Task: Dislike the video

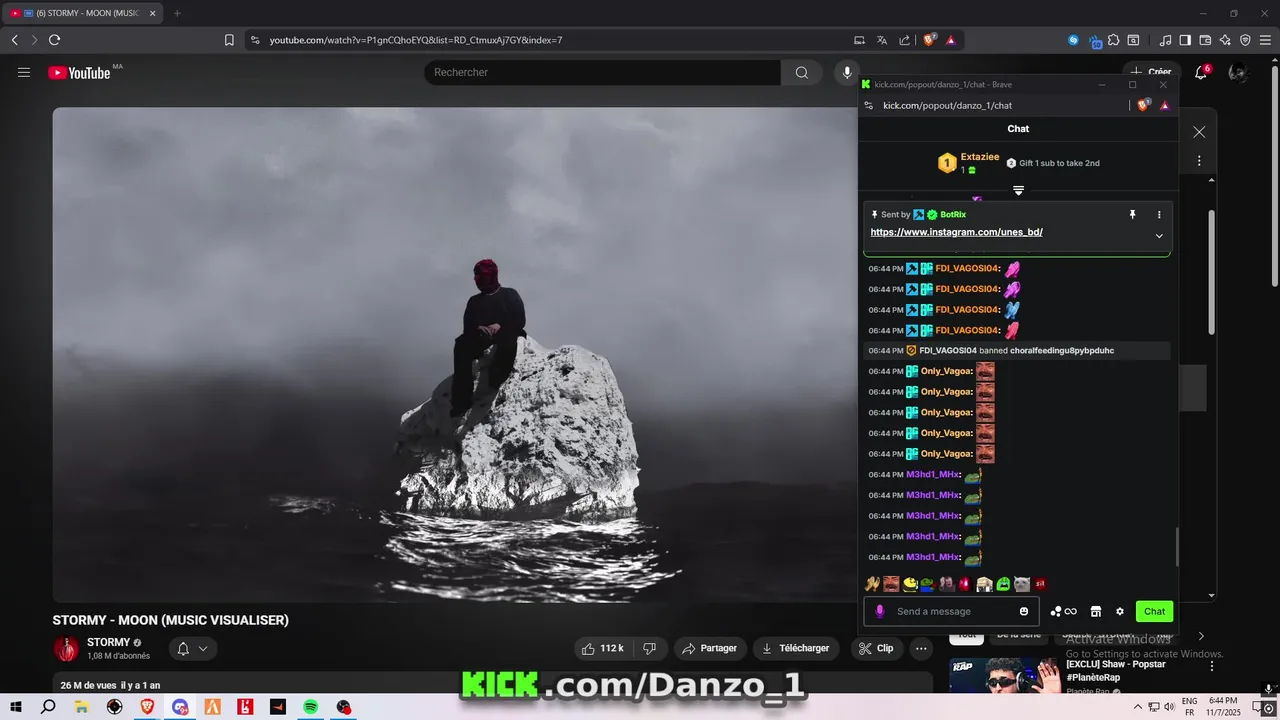Action: pyautogui.click(x=649, y=648)
